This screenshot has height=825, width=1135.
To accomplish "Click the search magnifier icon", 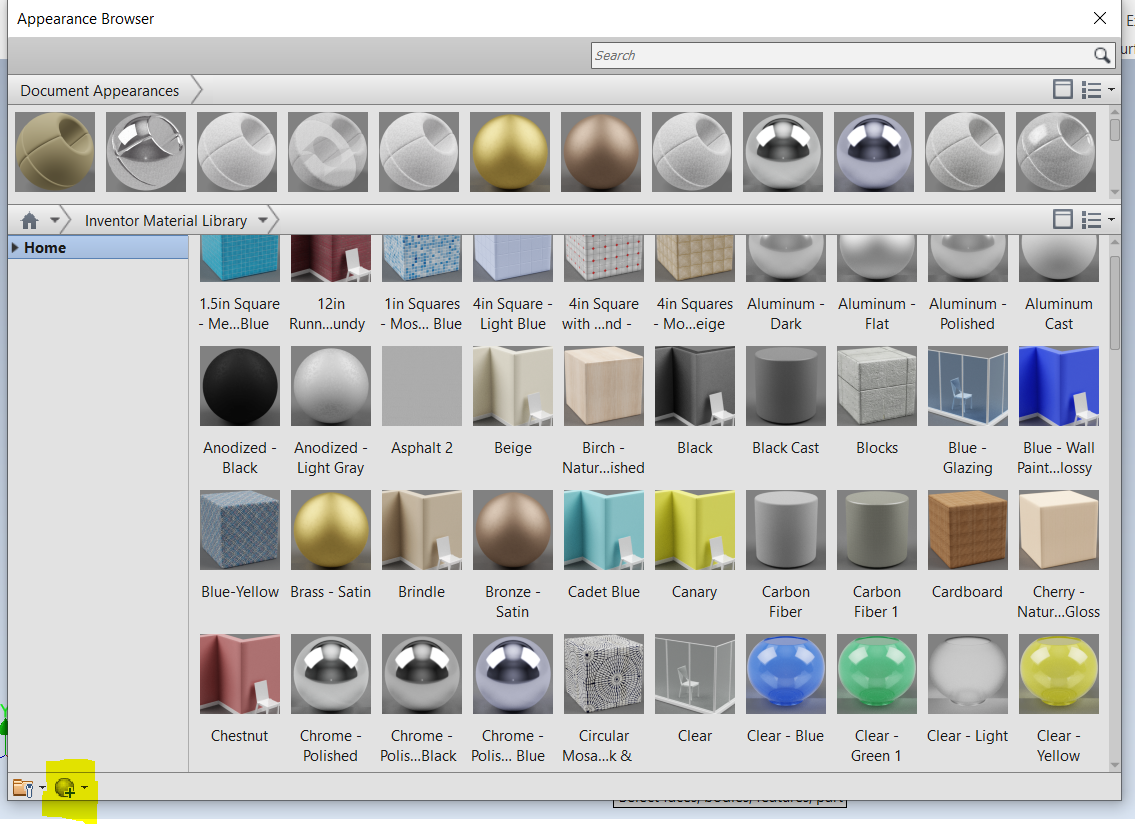I will point(1101,55).
